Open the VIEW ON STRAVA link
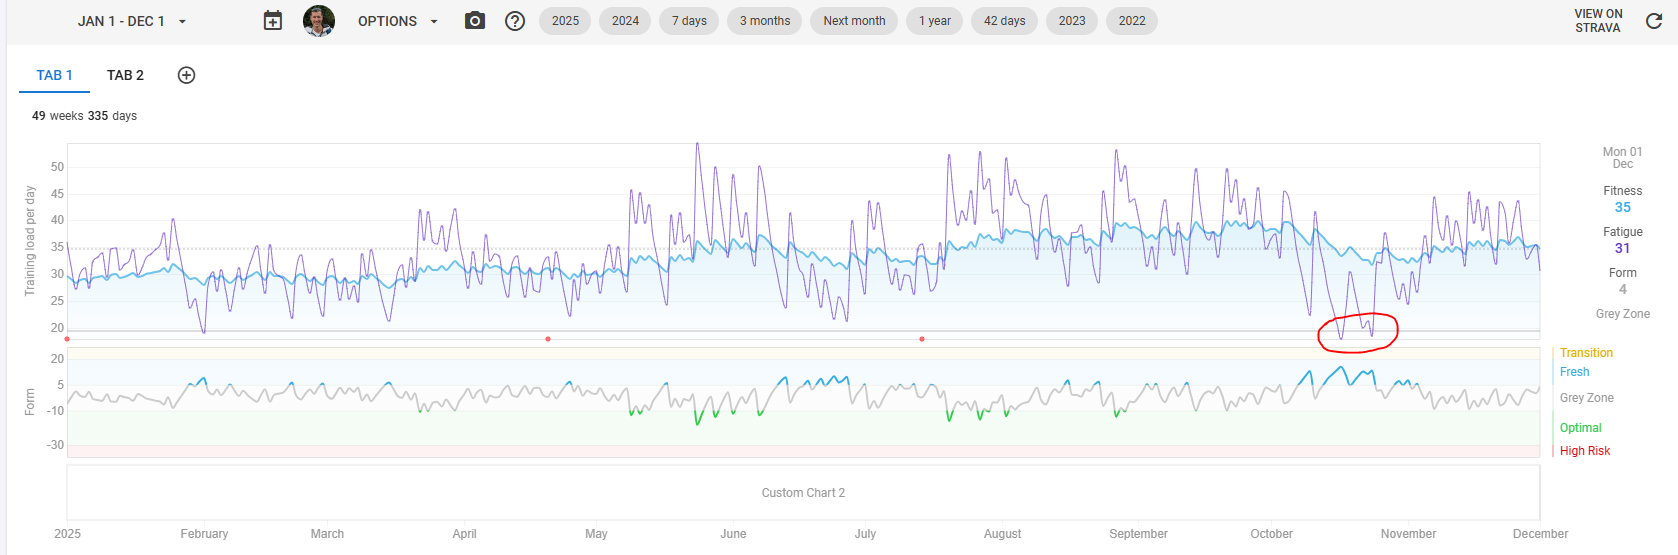The width and height of the screenshot is (1678, 555). (x=1597, y=21)
